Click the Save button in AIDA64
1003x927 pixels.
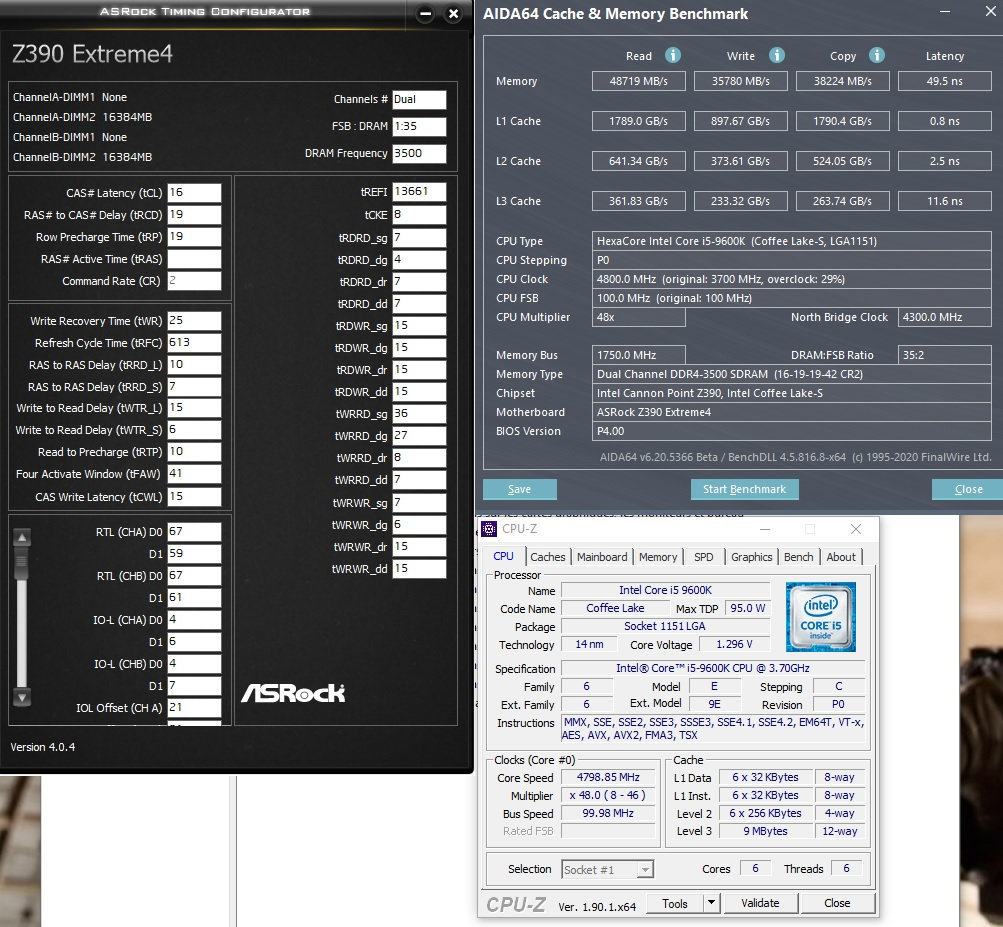coord(519,489)
